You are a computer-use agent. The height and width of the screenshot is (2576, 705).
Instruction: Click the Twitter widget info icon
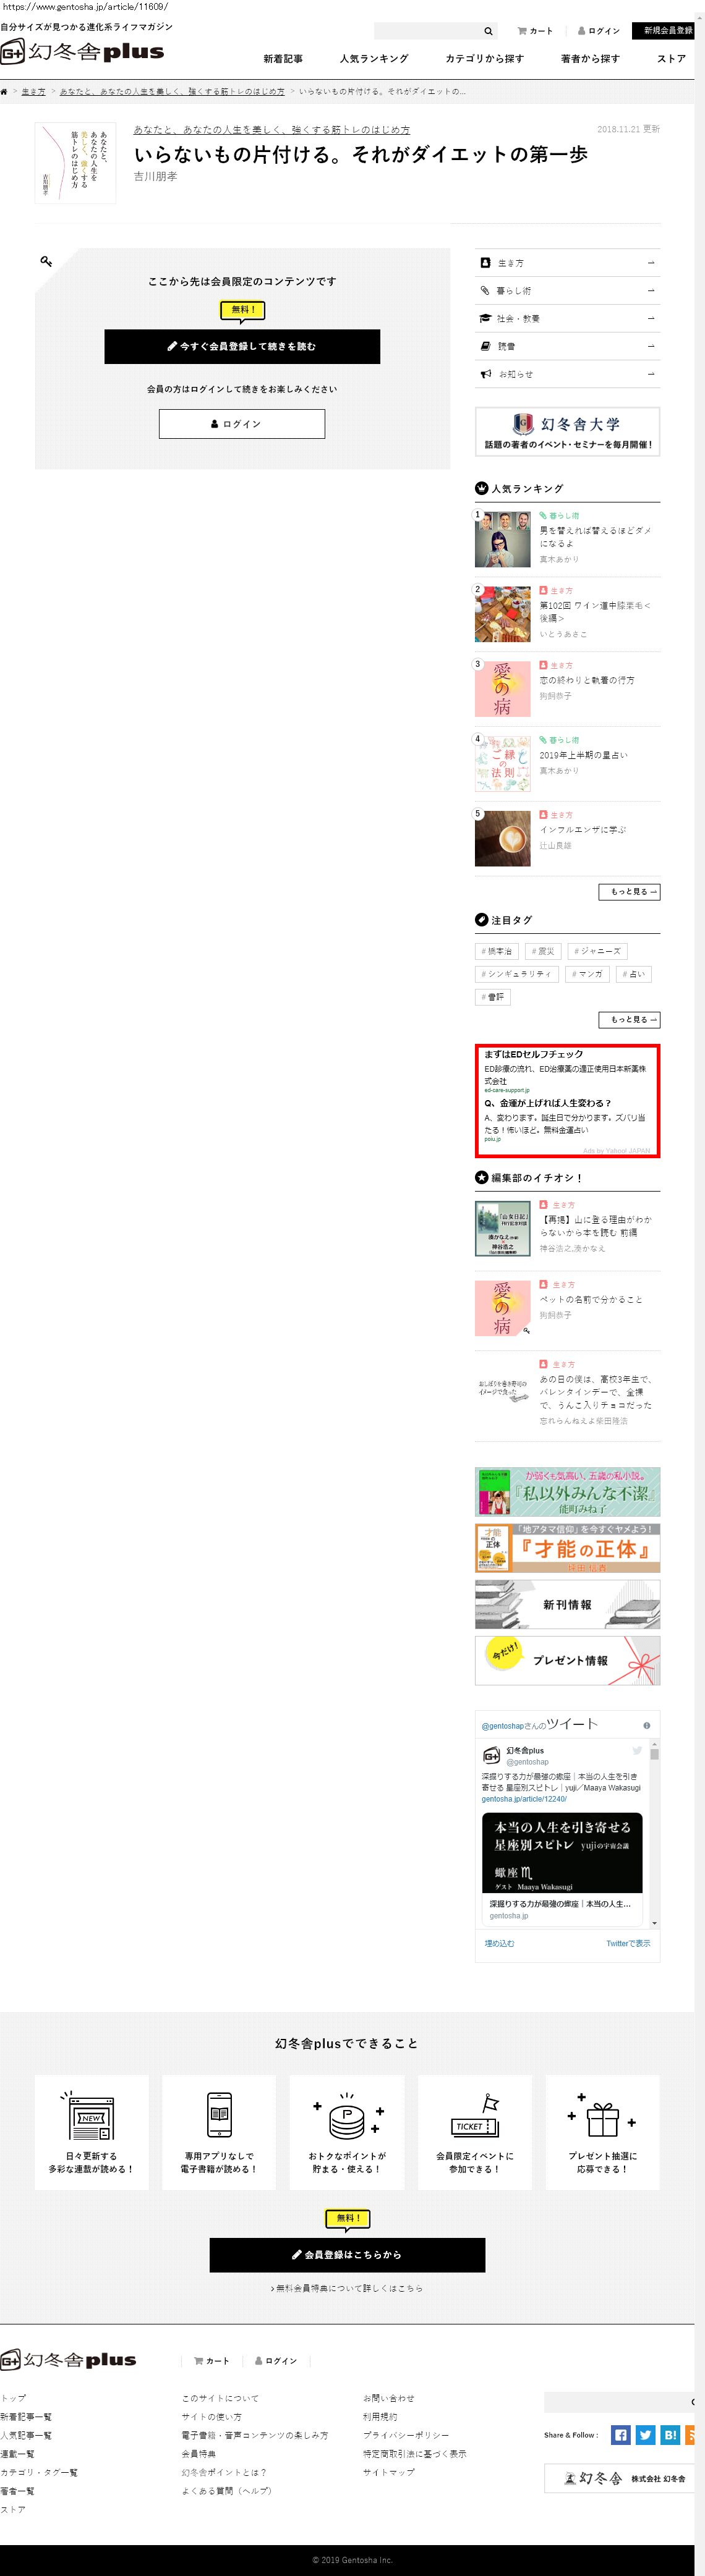pyautogui.click(x=647, y=1725)
